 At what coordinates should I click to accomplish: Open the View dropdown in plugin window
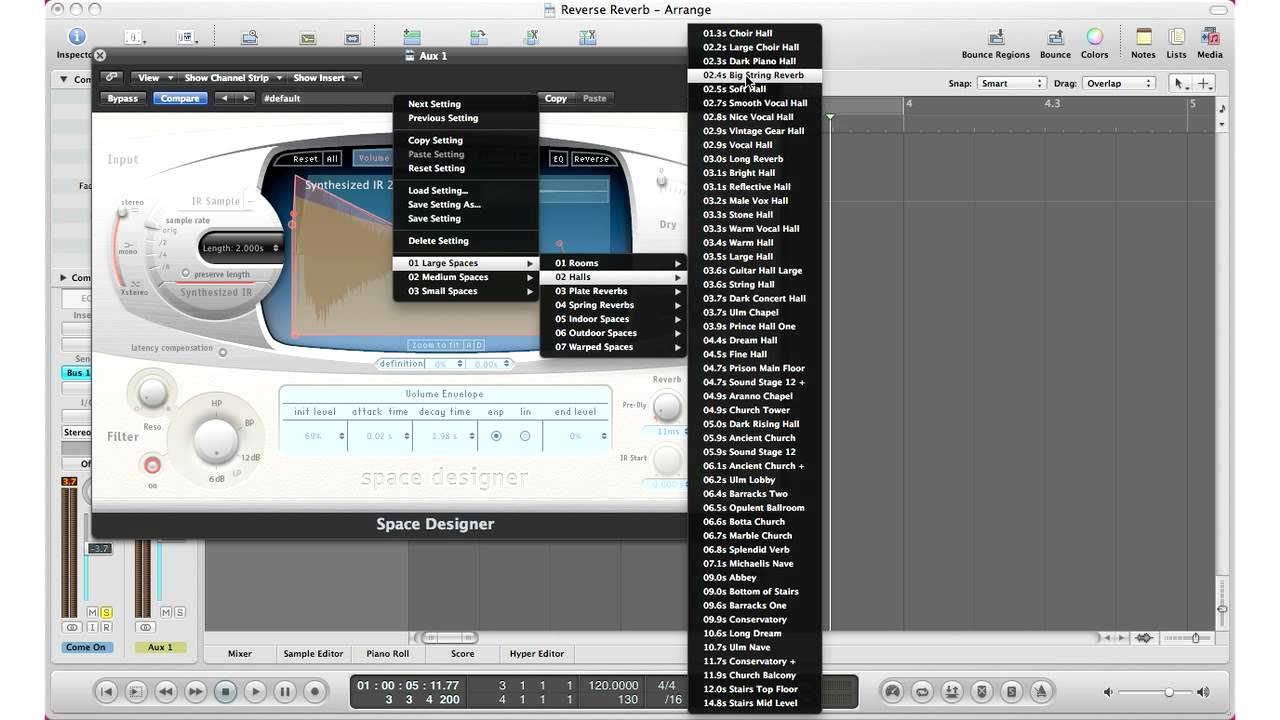point(154,78)
